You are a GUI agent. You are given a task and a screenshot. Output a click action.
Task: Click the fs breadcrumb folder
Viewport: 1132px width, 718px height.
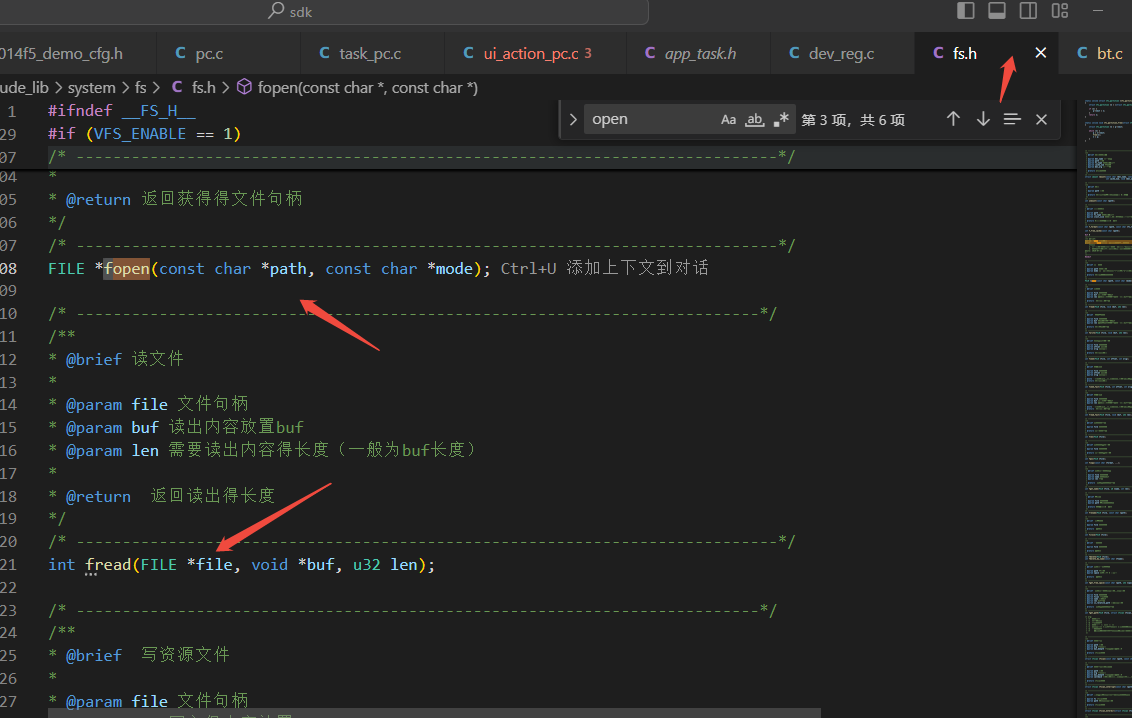click(141, 88)
